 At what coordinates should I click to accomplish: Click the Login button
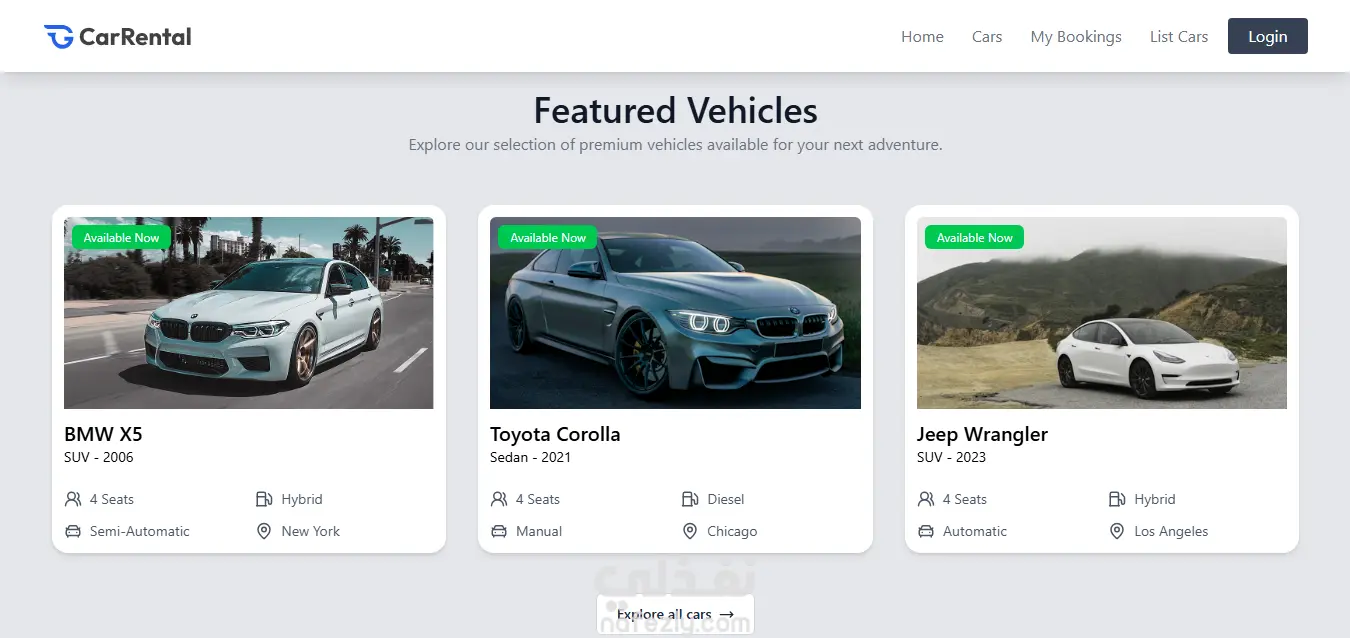click(x=1268, y=36)
